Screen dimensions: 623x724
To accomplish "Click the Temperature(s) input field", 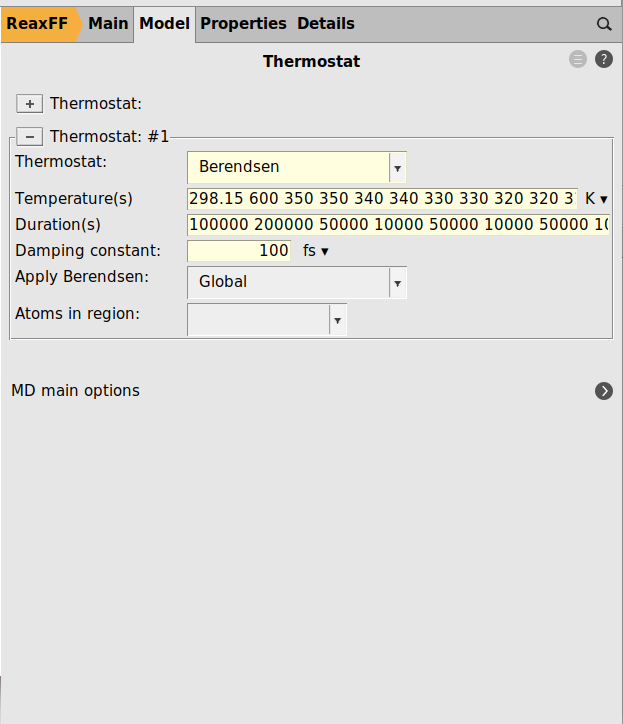I will 382,199.
